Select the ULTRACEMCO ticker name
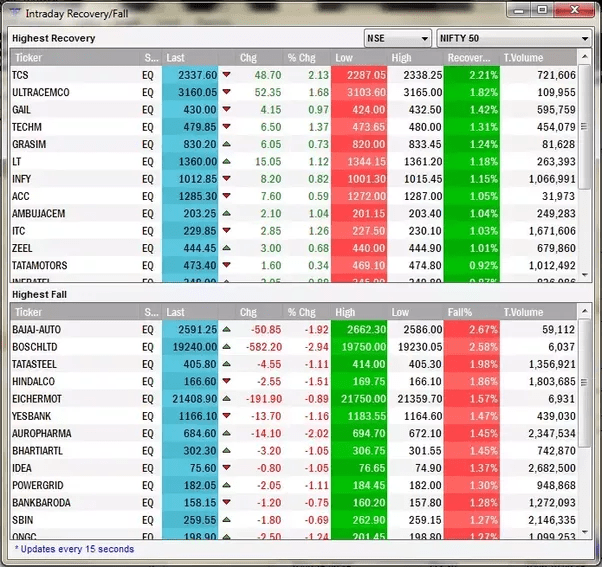This screenshot has width=602, height=567. click(41, 92)
